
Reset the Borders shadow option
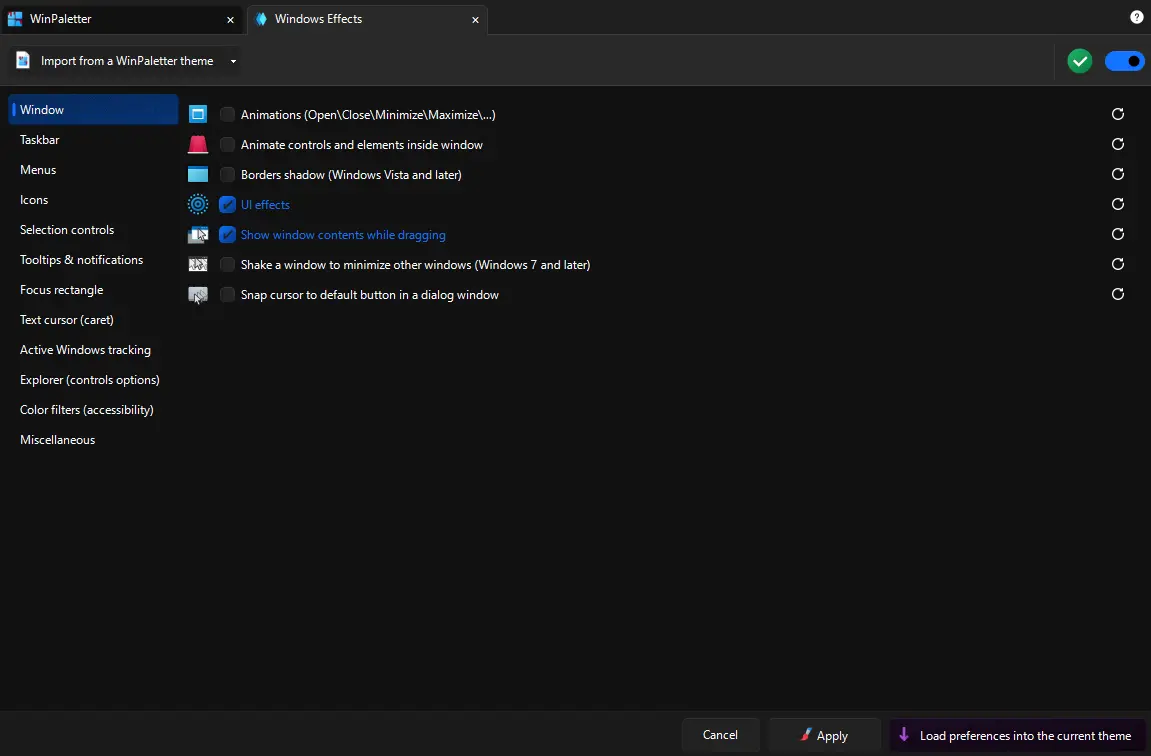(x=1117, y=174)
